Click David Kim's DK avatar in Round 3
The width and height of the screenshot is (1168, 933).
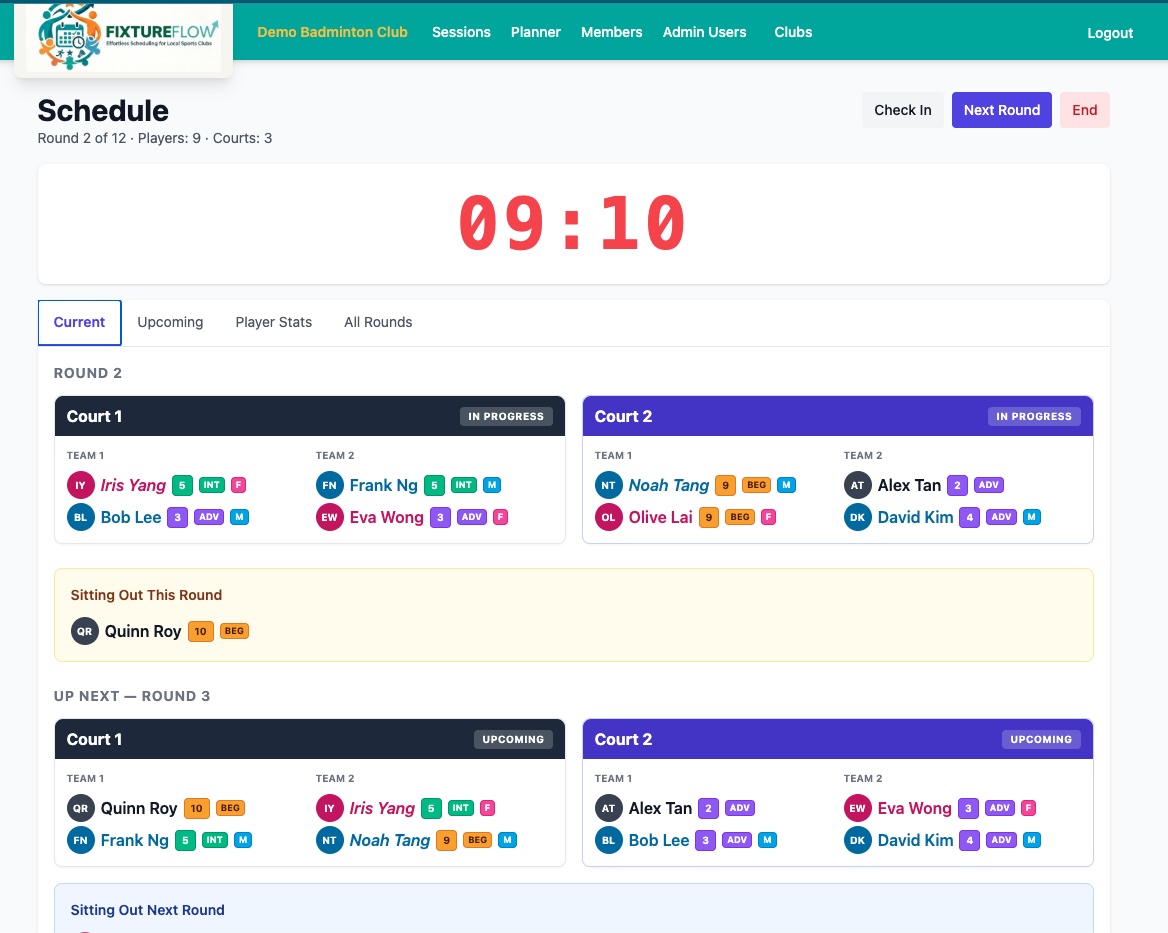(x=857, y=840)
